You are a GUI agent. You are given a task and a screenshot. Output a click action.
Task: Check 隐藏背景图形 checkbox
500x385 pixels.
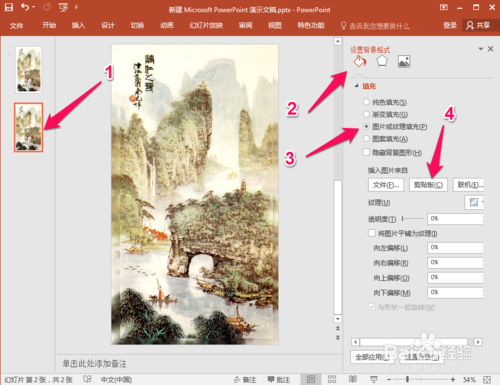pos(366,152)
